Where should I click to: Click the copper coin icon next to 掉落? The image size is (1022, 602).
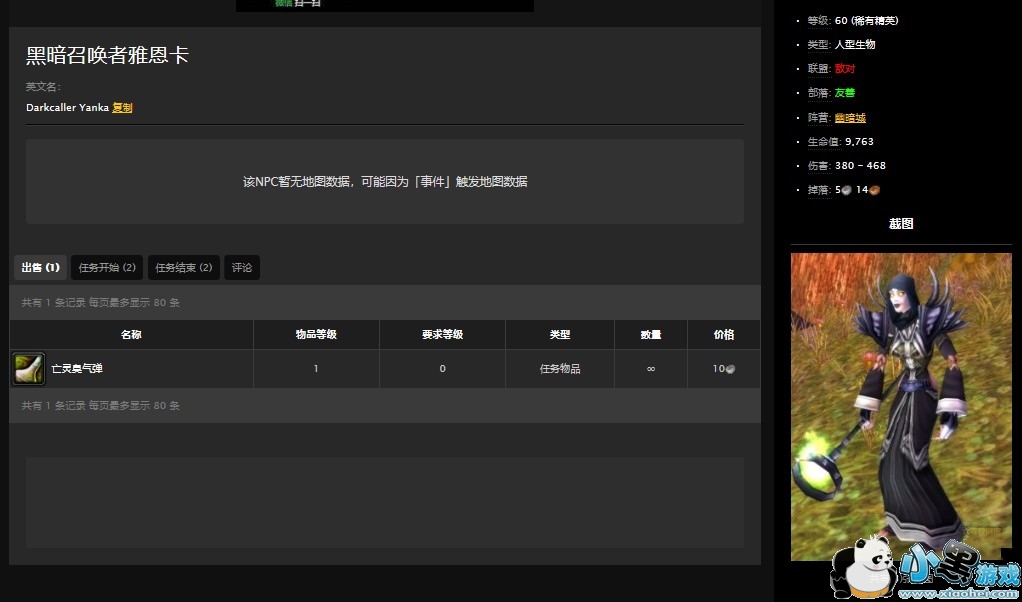coord(875,190)
